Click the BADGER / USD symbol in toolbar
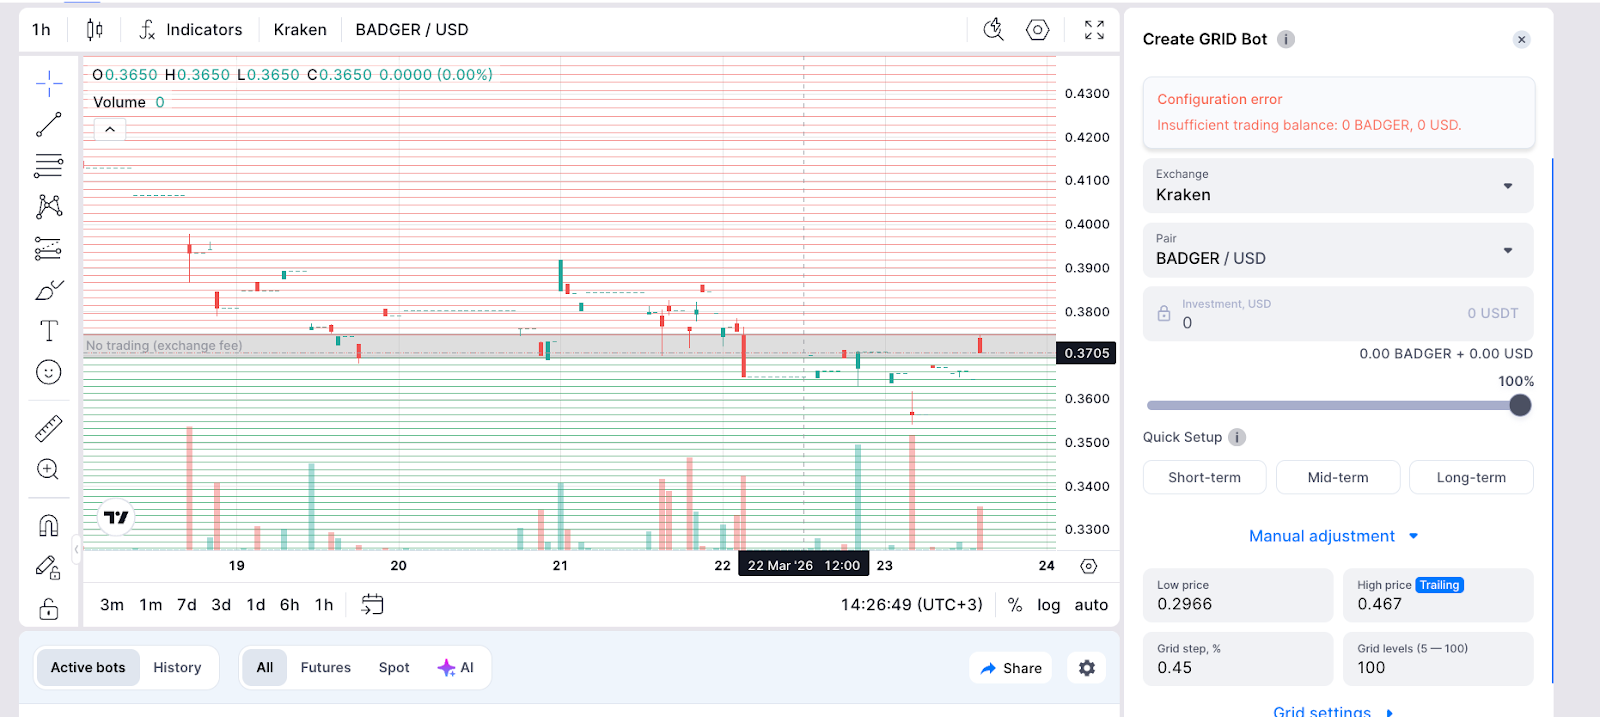This screenshot has width=1600, height=717. pyautogui.click(x=412, y=30)
